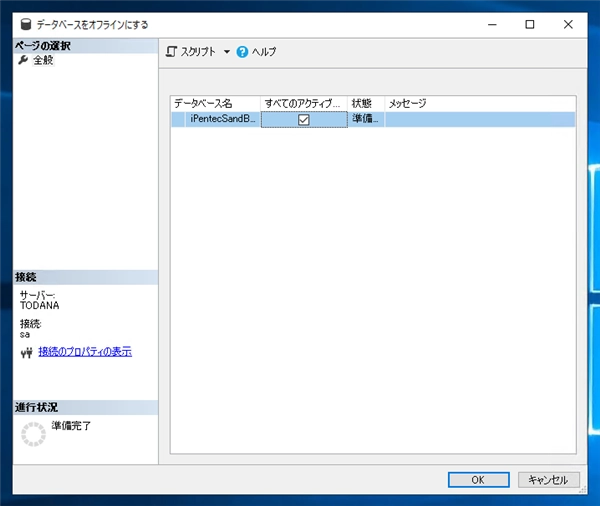Minimize the dialog window
Viewport: 600px width, 506px height.
[492, 24]
